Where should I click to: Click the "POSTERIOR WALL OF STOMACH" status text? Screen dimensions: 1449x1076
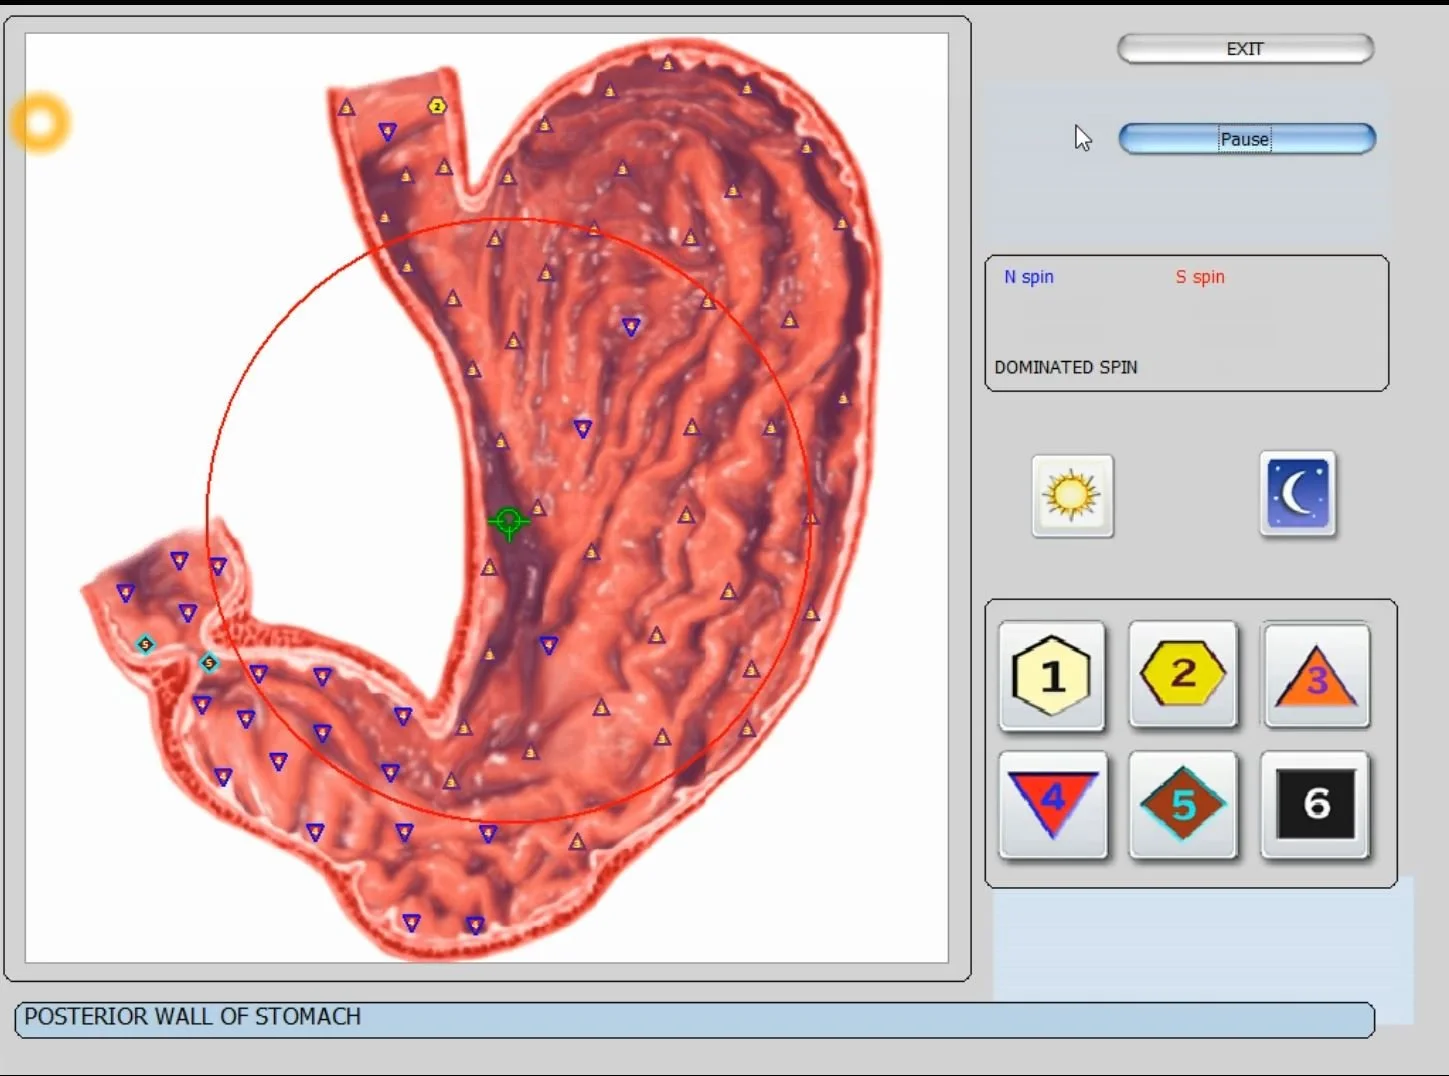click(193, 1017)
